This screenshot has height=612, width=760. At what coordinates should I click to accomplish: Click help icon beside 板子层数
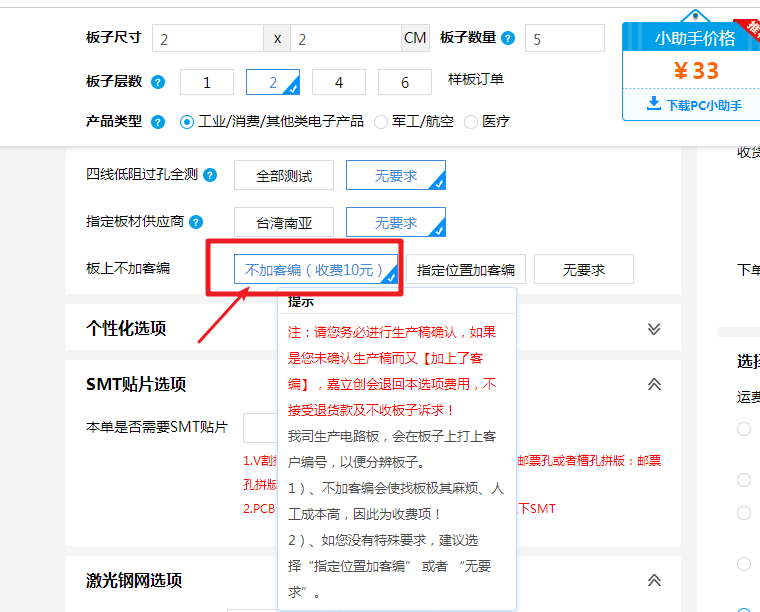click(x=158, y=82)
